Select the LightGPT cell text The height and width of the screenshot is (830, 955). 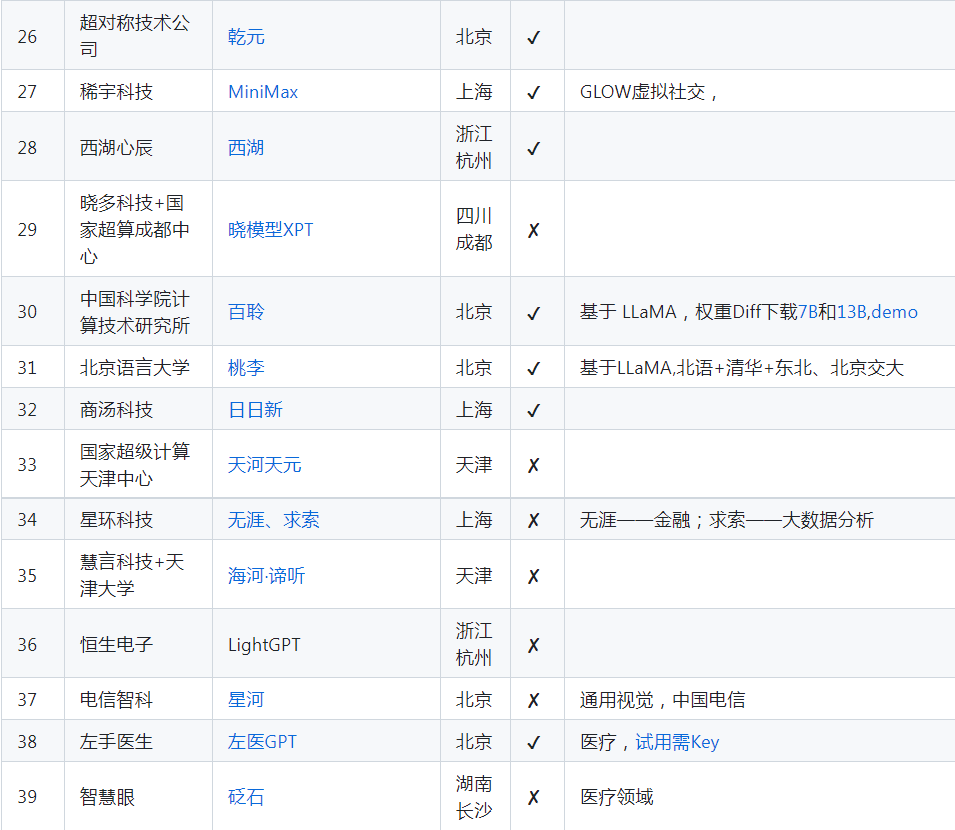(264, 645)
